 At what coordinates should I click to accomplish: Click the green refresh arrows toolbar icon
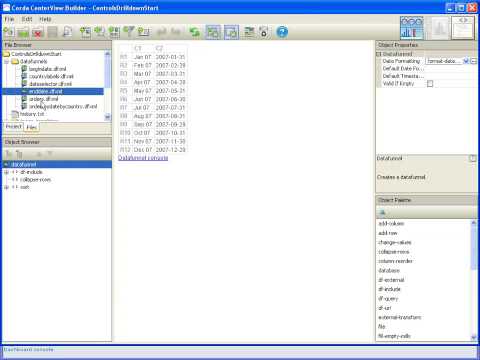194,32
